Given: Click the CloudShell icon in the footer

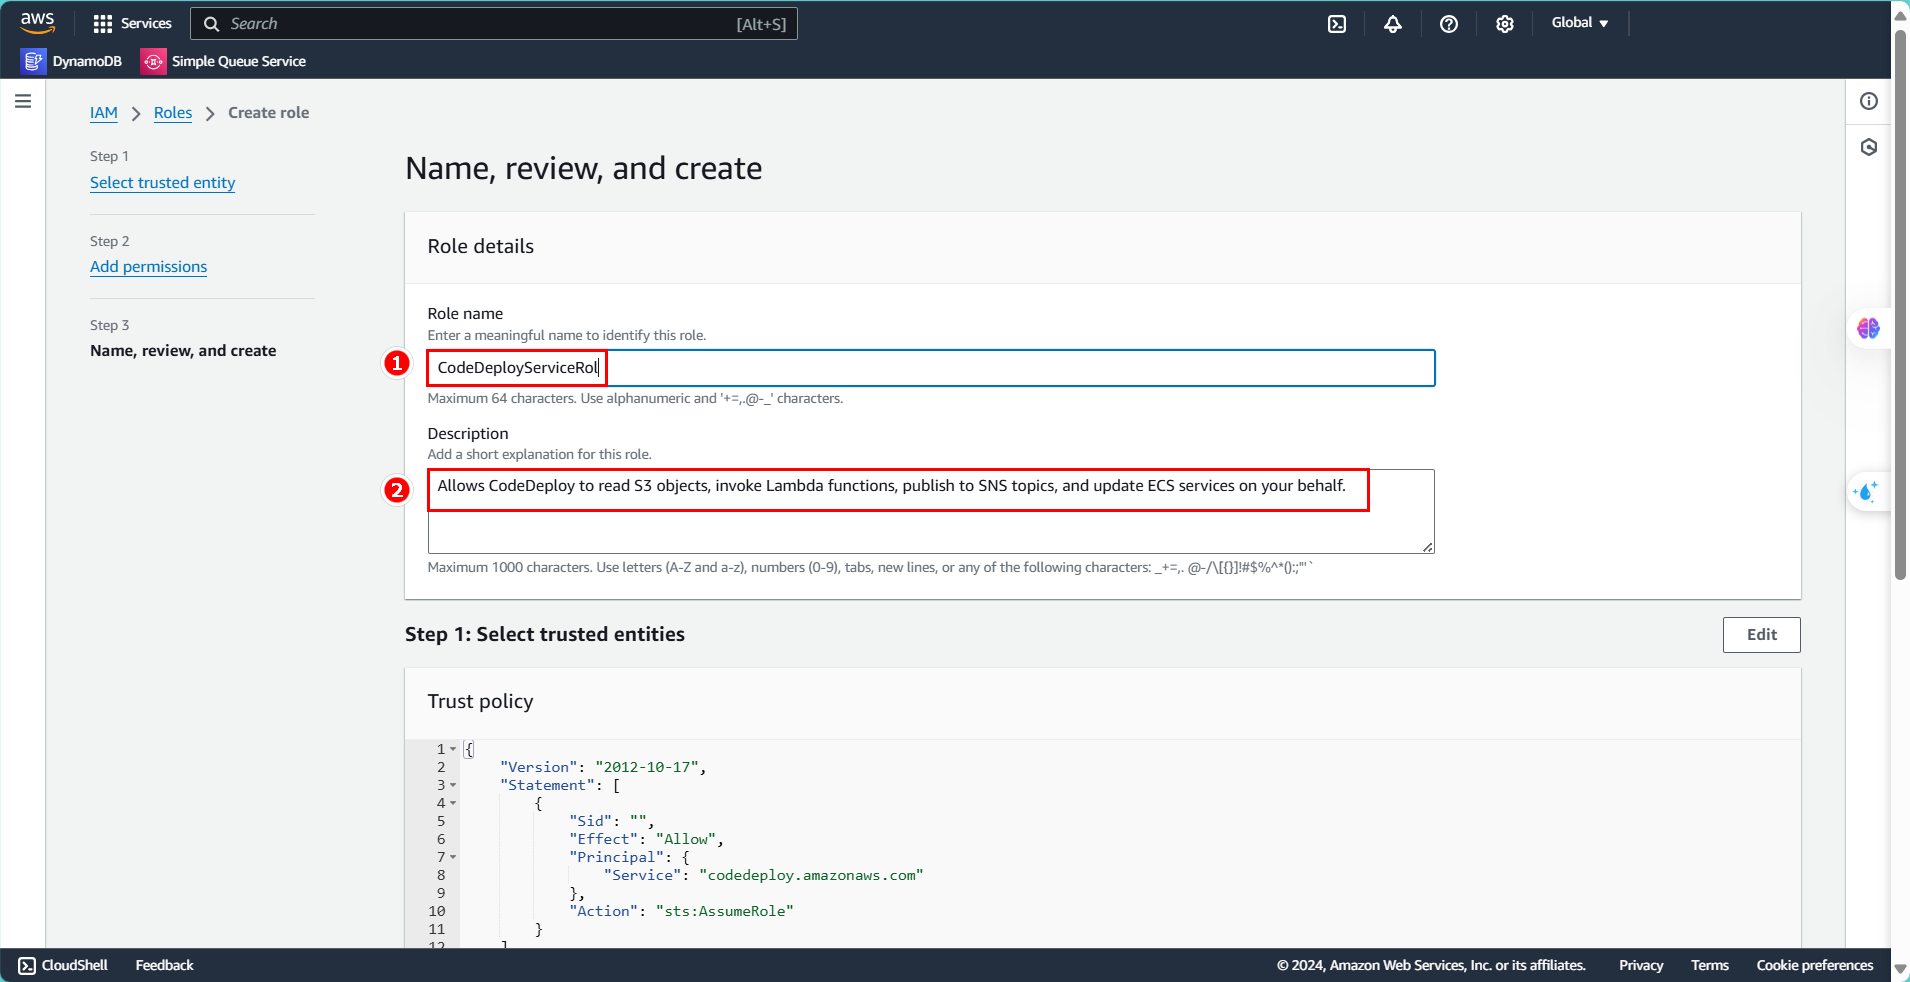Looking at the screenshot, I should (27, 966).
